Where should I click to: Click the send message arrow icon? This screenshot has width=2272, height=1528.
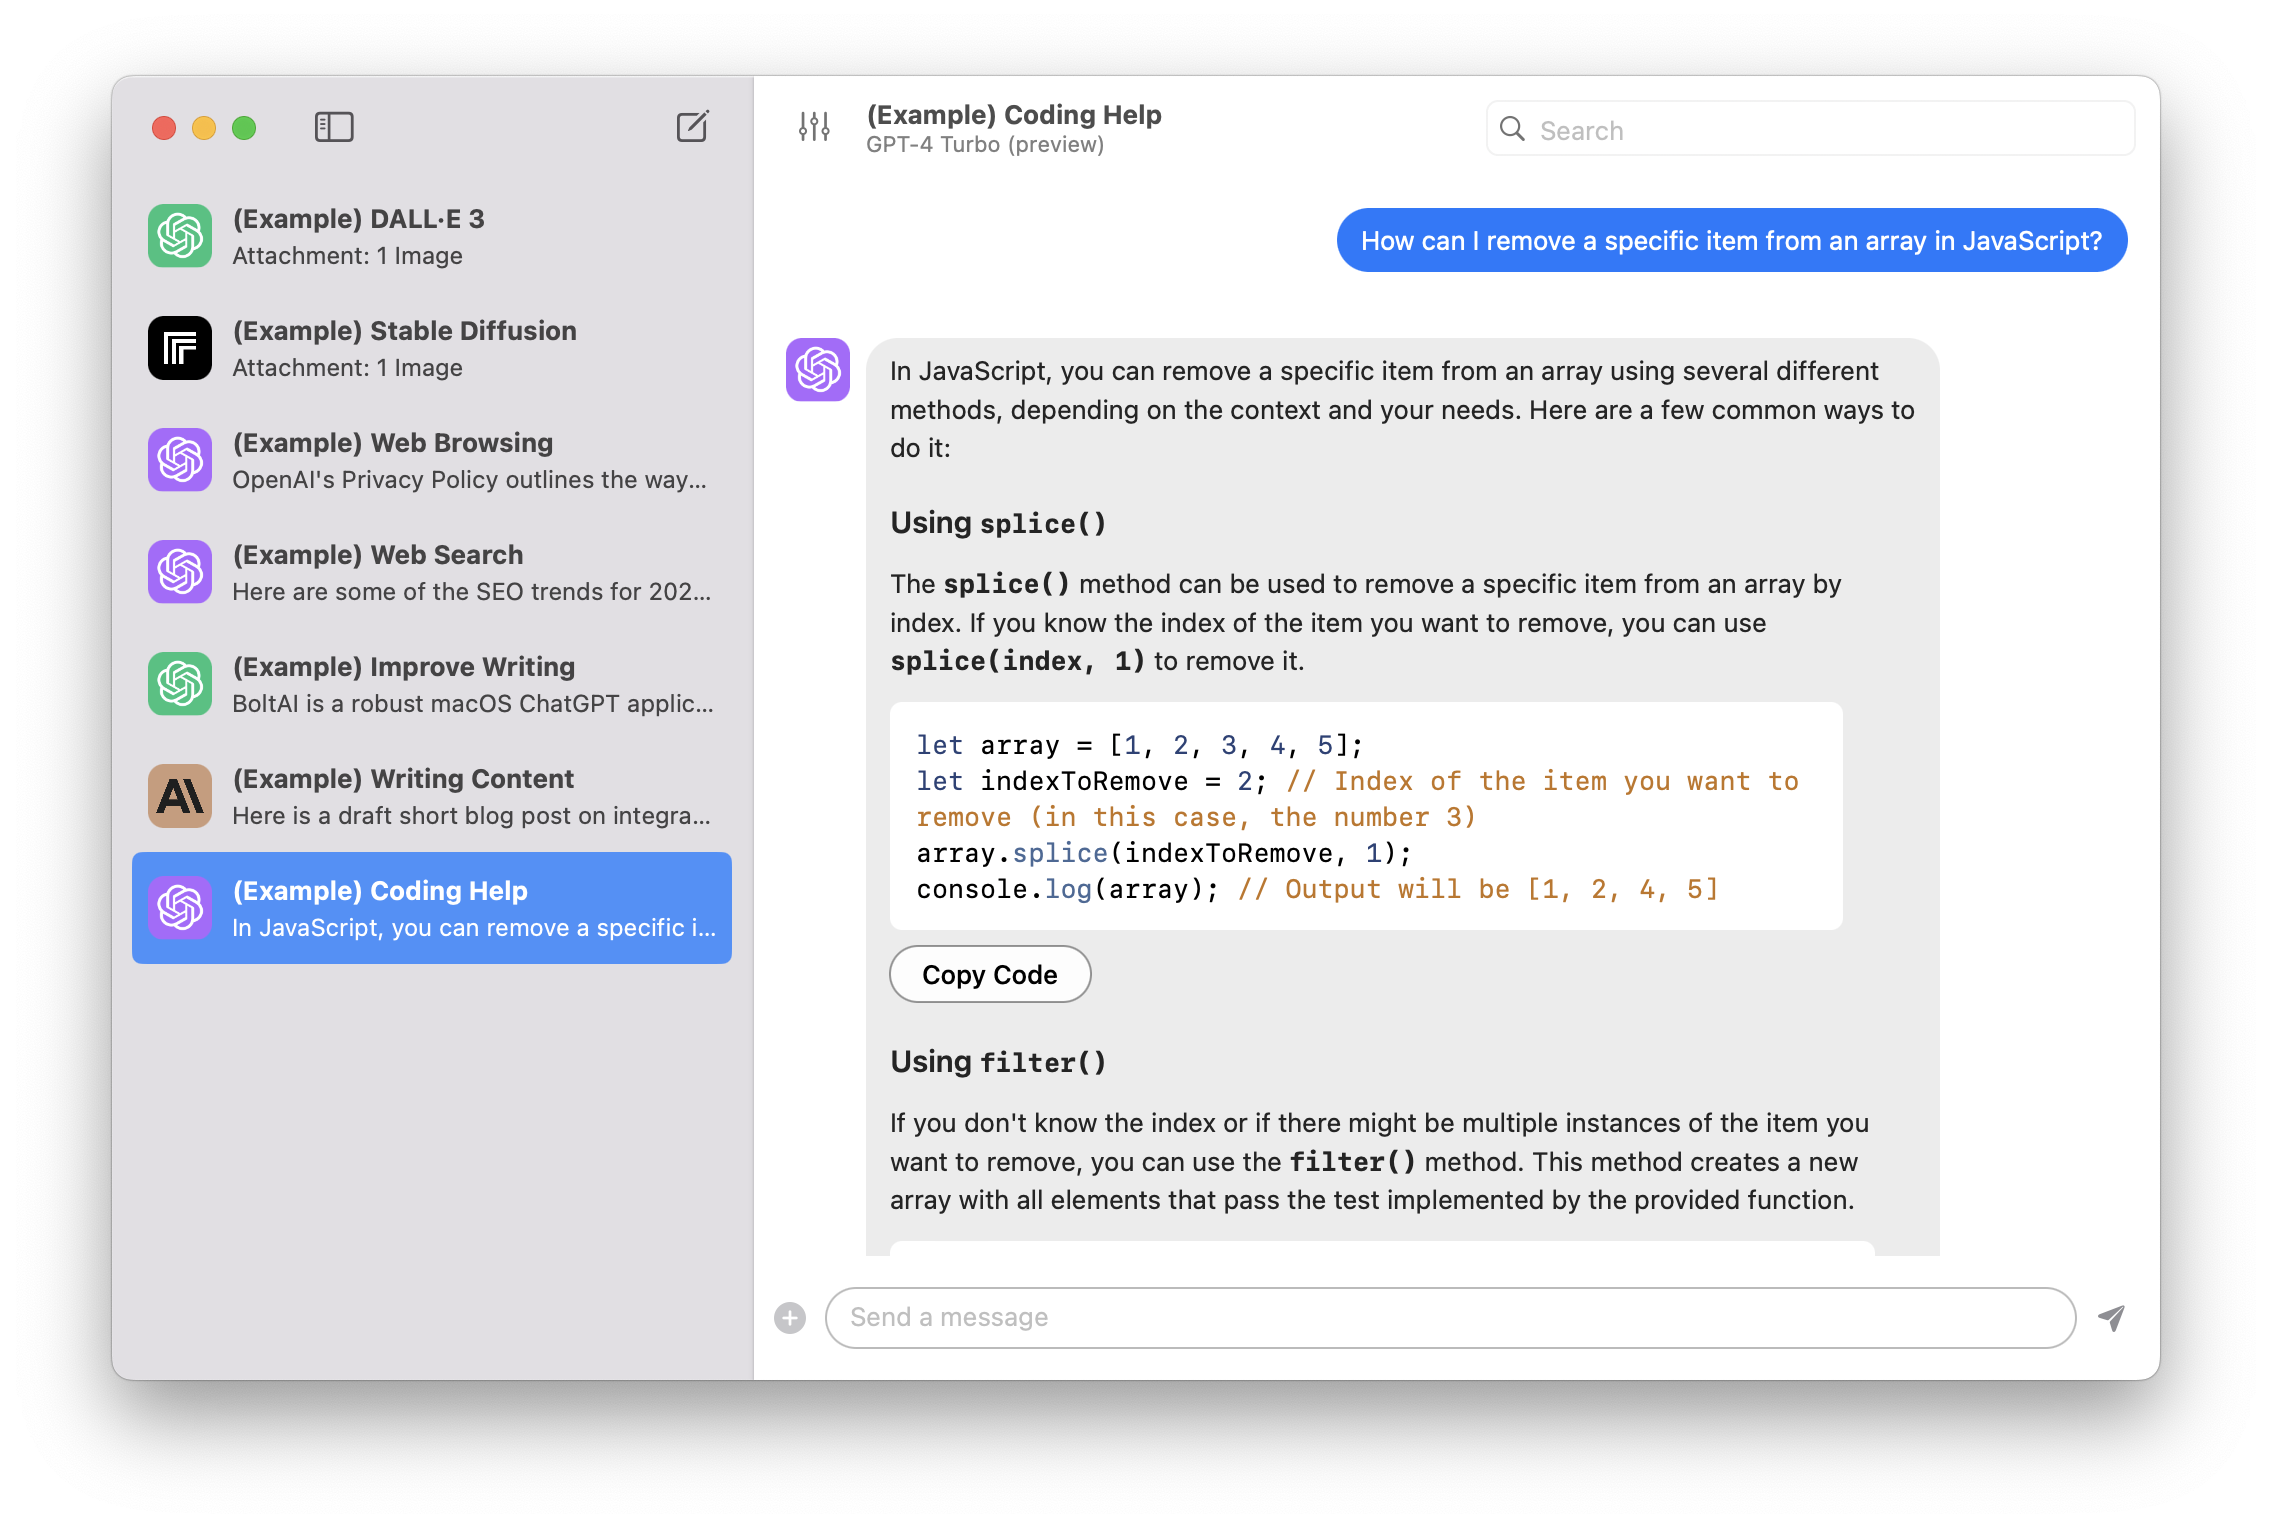2110,1317
